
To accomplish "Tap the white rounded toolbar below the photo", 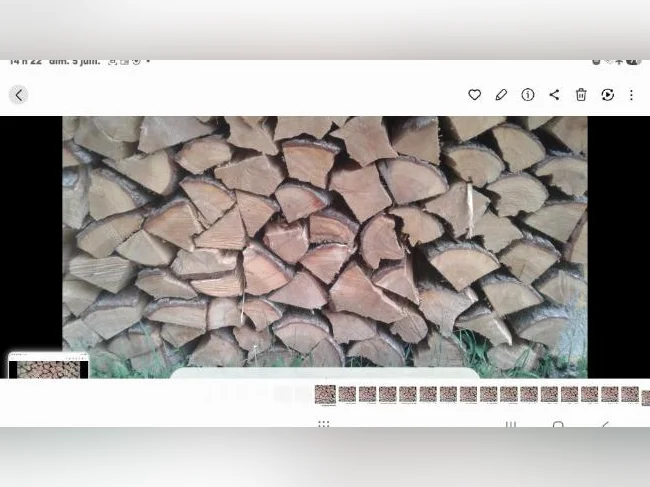I will (x=325, y=373).
